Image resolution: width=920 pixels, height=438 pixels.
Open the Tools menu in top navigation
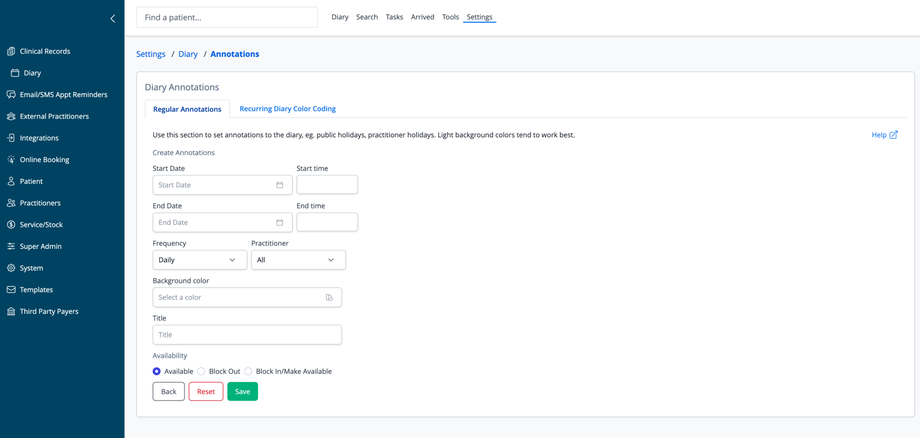click(x=450, y=17)
